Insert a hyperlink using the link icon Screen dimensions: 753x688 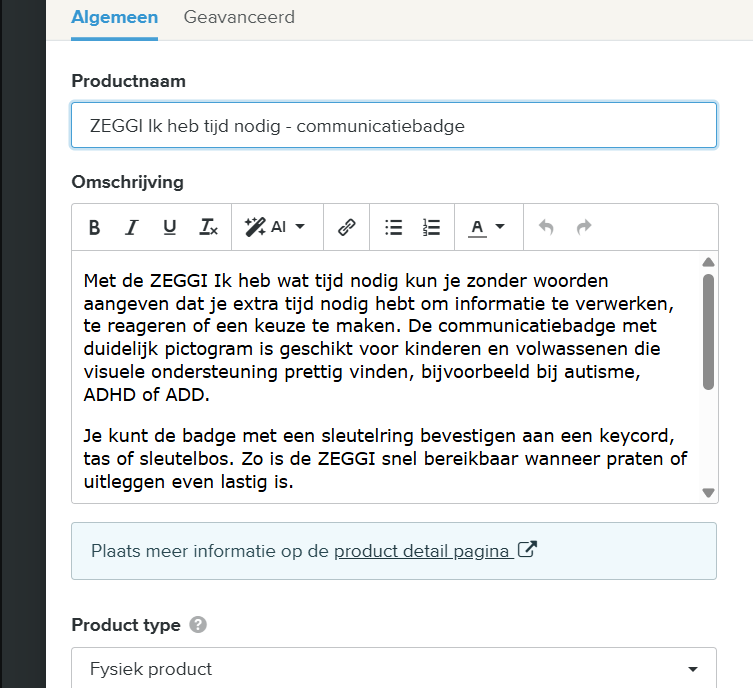(x=347, y=227)
